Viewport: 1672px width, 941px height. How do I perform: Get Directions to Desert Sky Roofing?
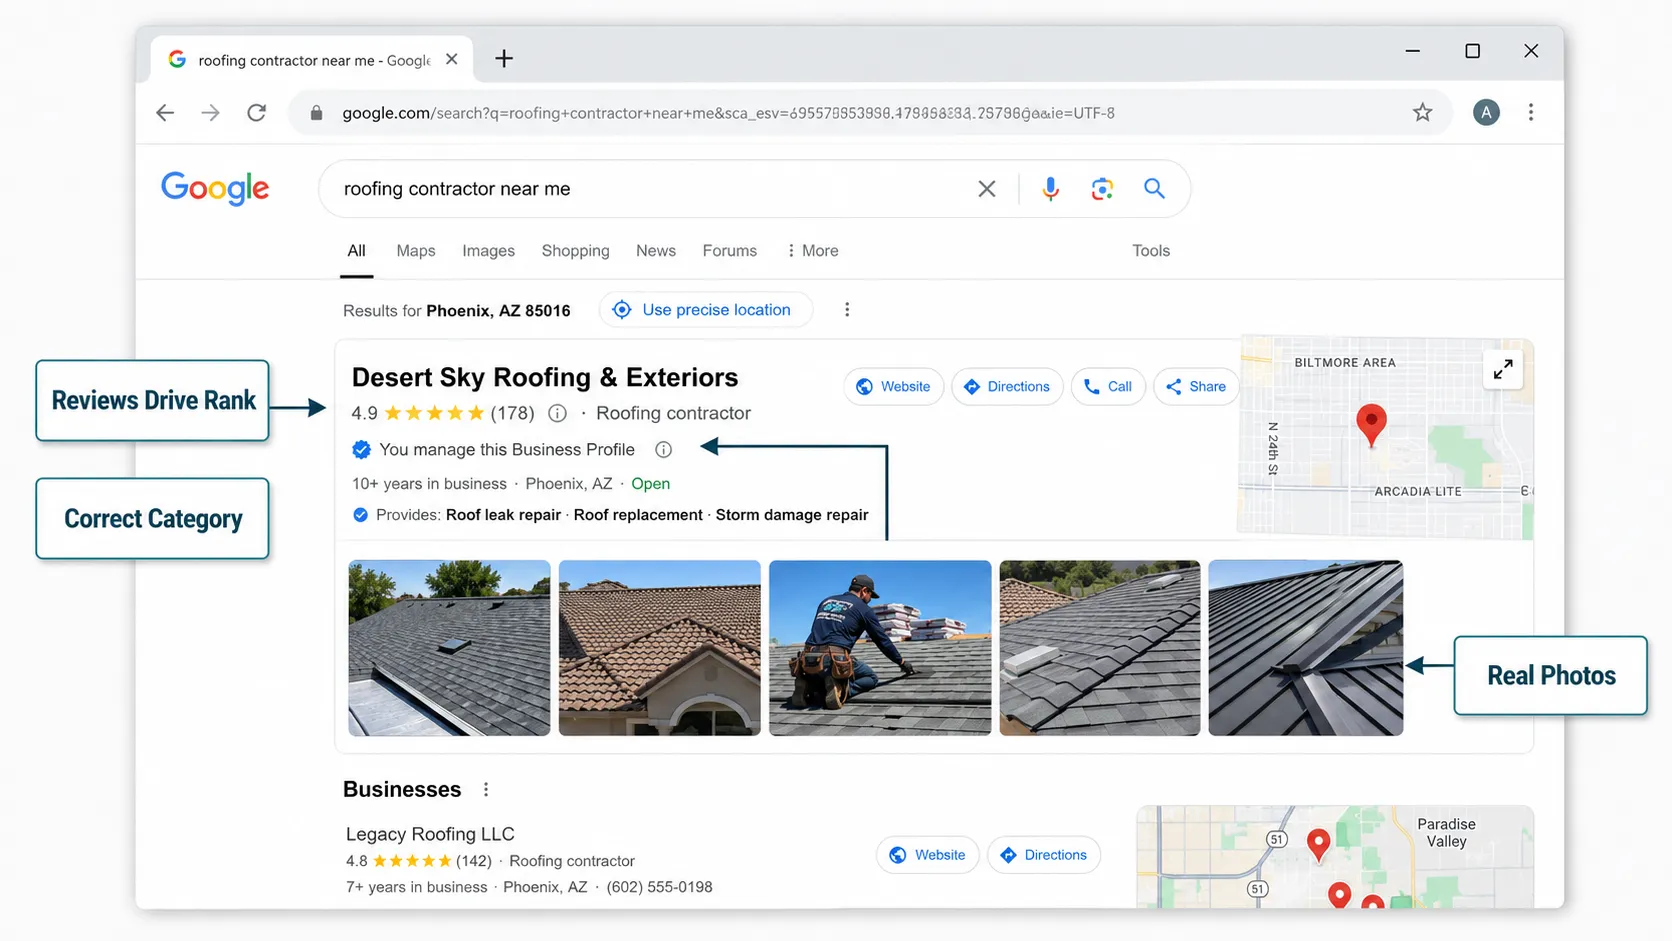[x=1007, y=387]
